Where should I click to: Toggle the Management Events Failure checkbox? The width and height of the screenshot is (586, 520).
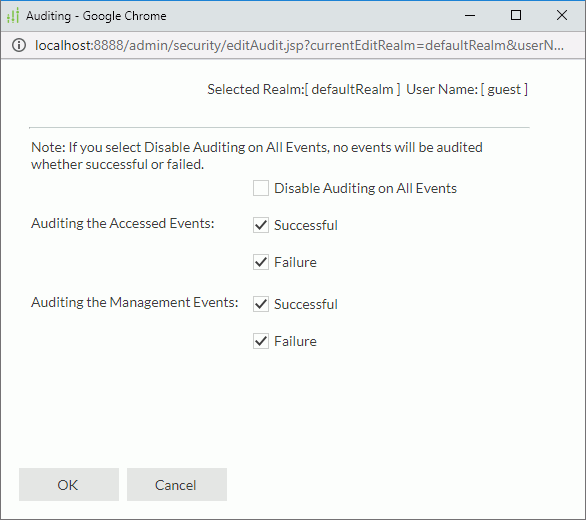tap(261, 341)
